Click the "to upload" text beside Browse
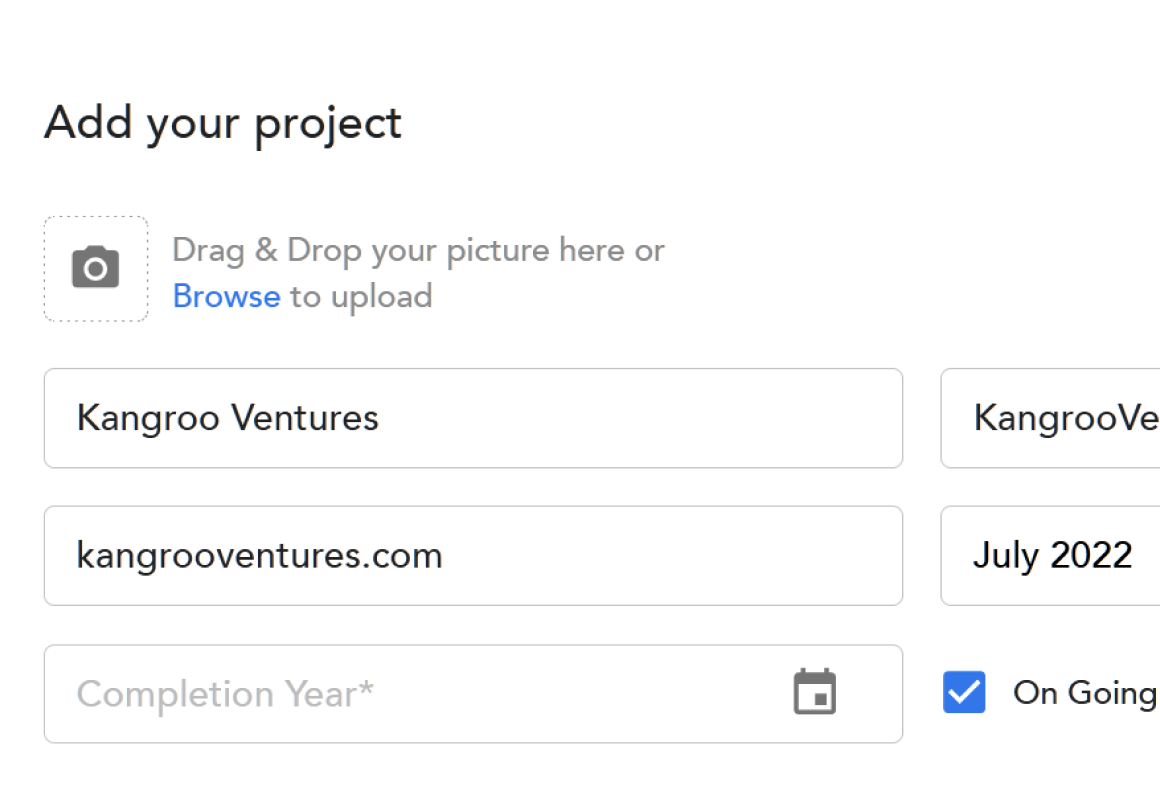This screenshot has width=1160, height=800. (x=361, y=297)
